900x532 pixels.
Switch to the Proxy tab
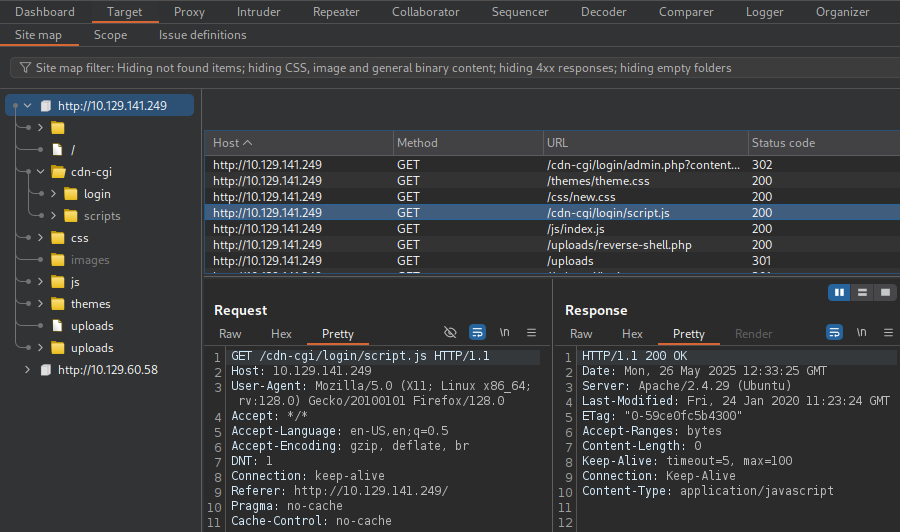(x=189, y=11)
